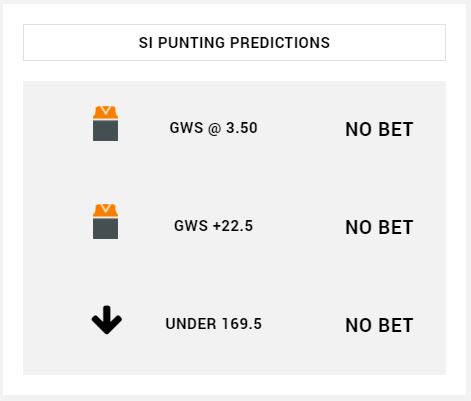Image resolution: width=471 pixels, height=401 pixels.
Task: Select the orange collar of the top jersey
Action: 105,112
